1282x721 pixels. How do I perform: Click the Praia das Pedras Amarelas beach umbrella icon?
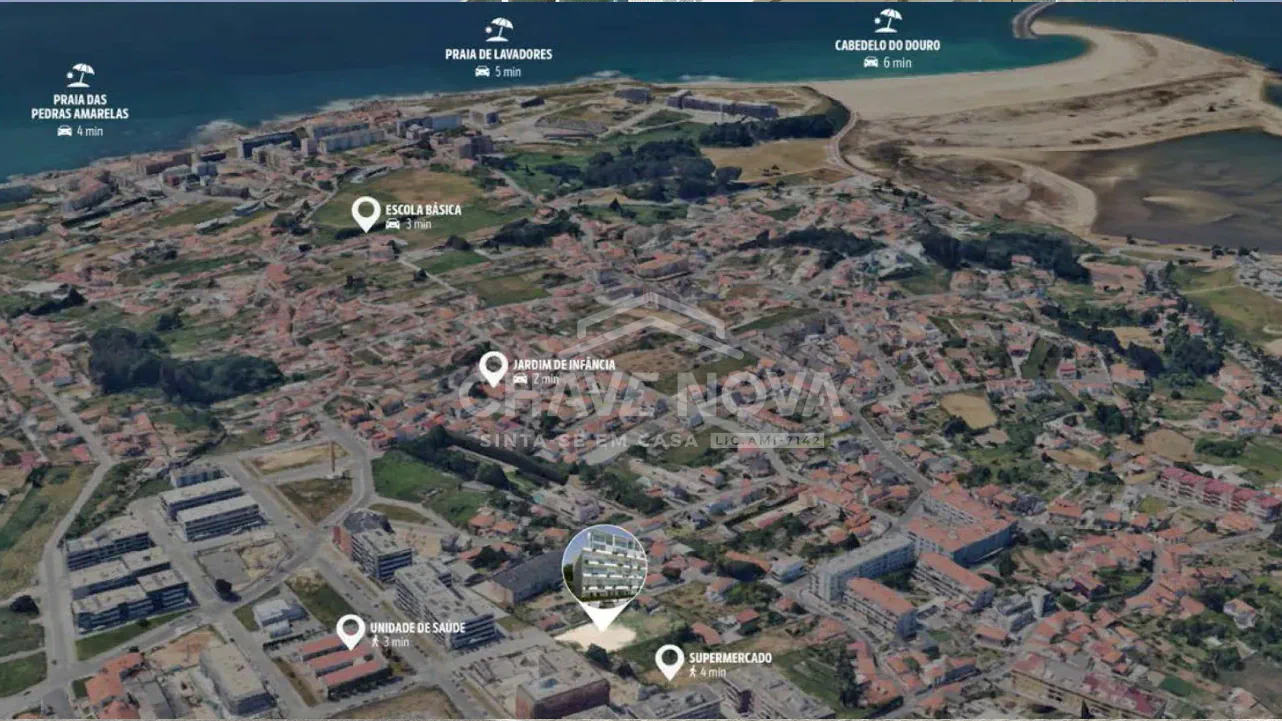tap(80, 75)
